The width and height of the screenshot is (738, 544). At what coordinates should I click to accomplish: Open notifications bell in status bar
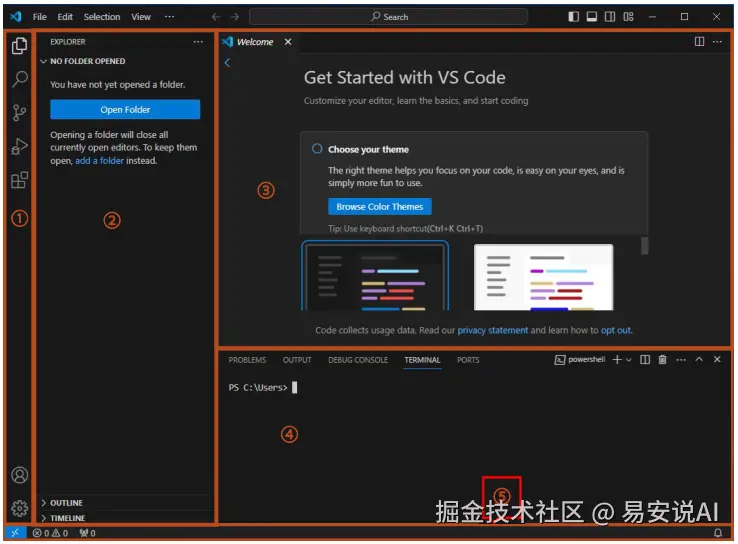point(718,533)
